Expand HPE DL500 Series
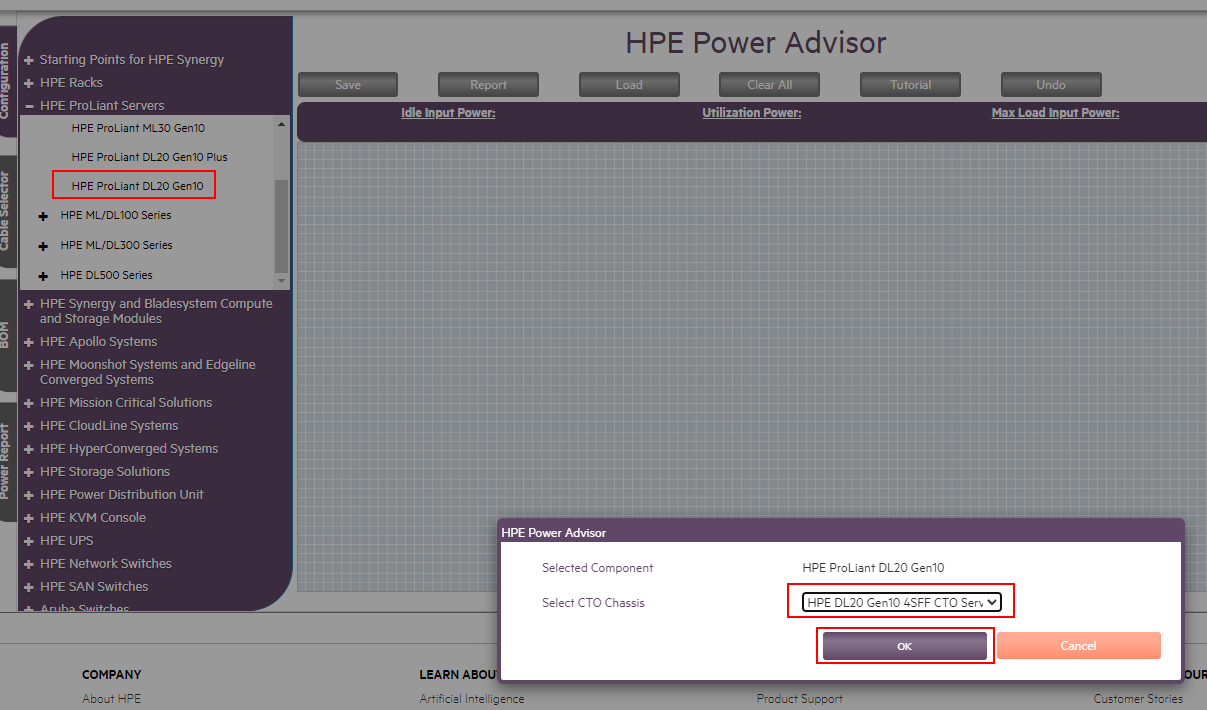This screenshot has height=710, width=1207. [x=43, y=276]
